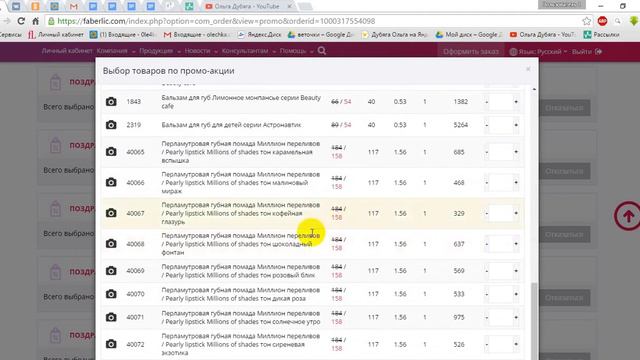Viewport: 640px width, 360px height.
Task: Click item name for 40070 дикая роза
Action: click(241, 294)
